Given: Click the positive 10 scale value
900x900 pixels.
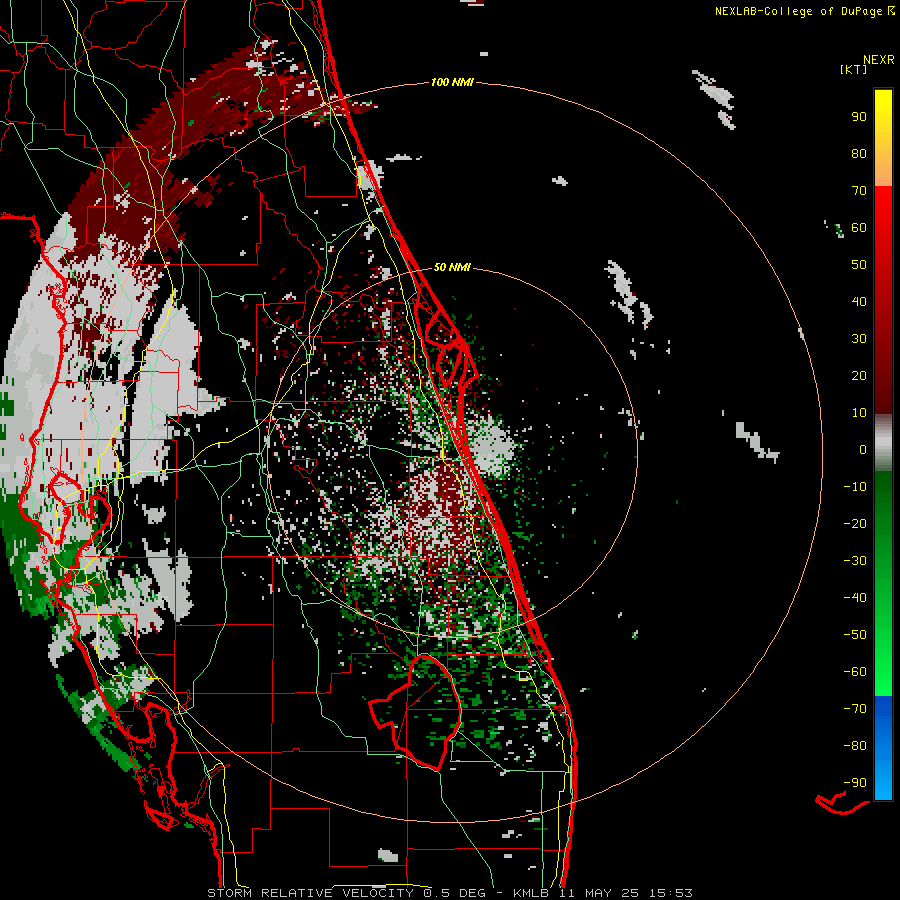Looking at the screenshot, I should tap(859, 413).
